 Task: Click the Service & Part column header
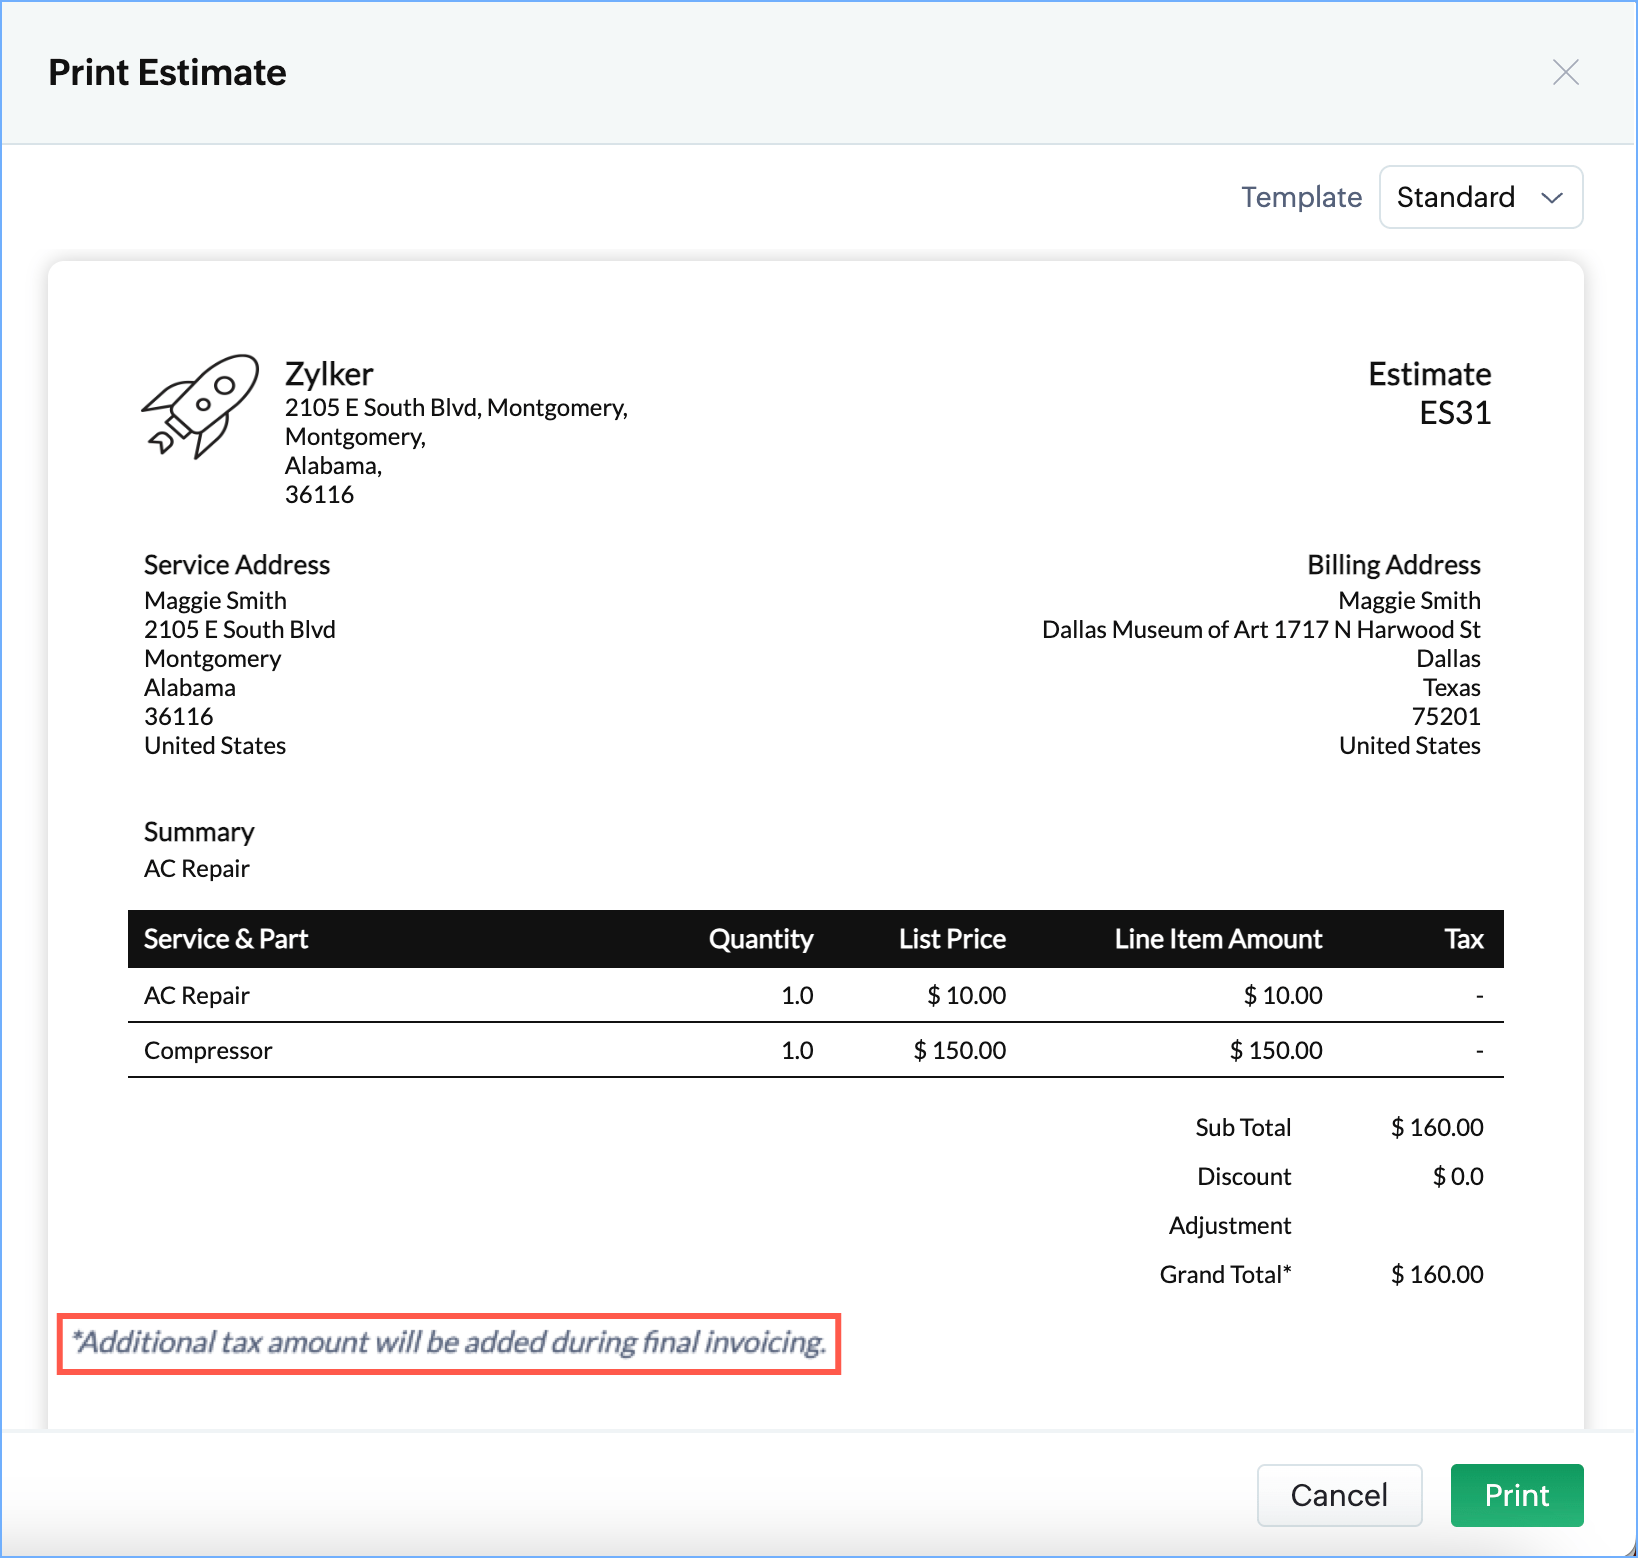click(x=226, y=939)
